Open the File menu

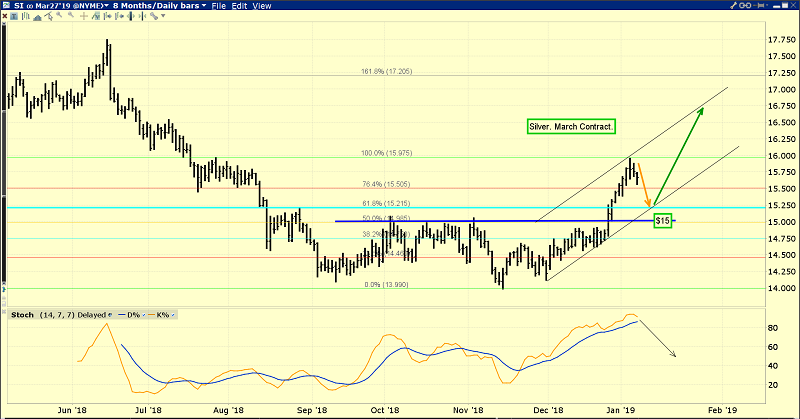click(216, 6)
